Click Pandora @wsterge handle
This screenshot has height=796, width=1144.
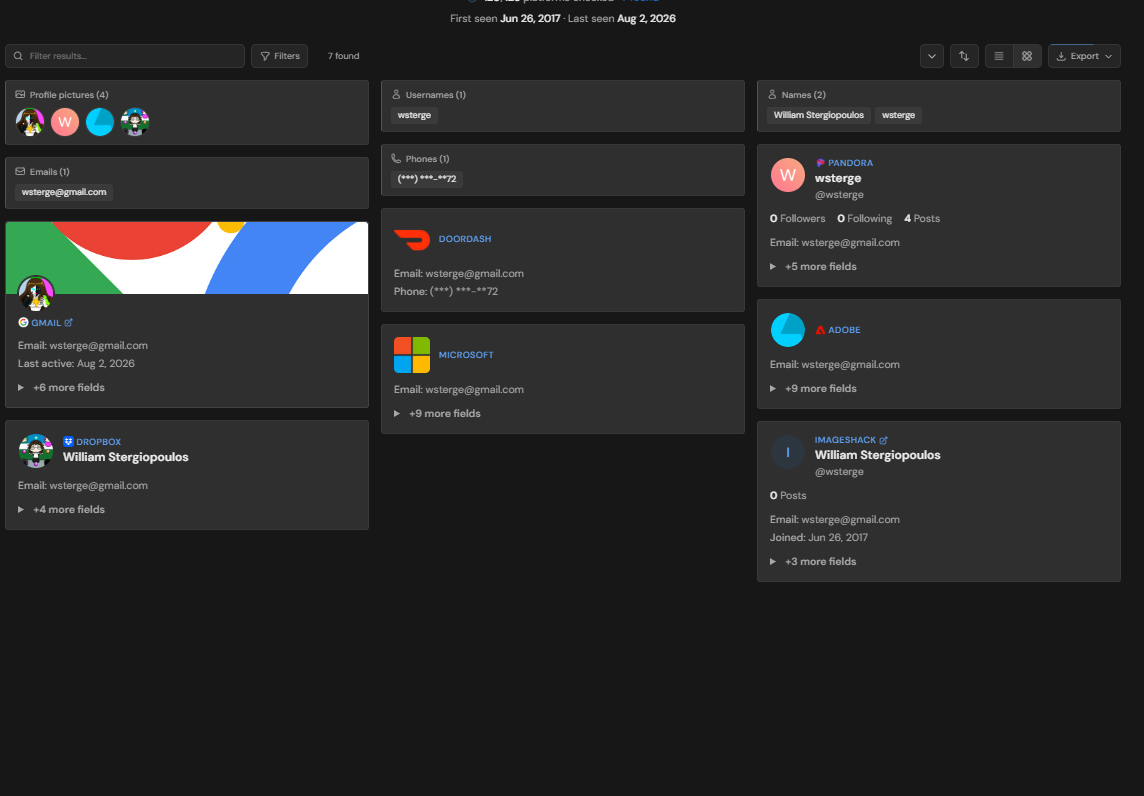tap(839, 195)
